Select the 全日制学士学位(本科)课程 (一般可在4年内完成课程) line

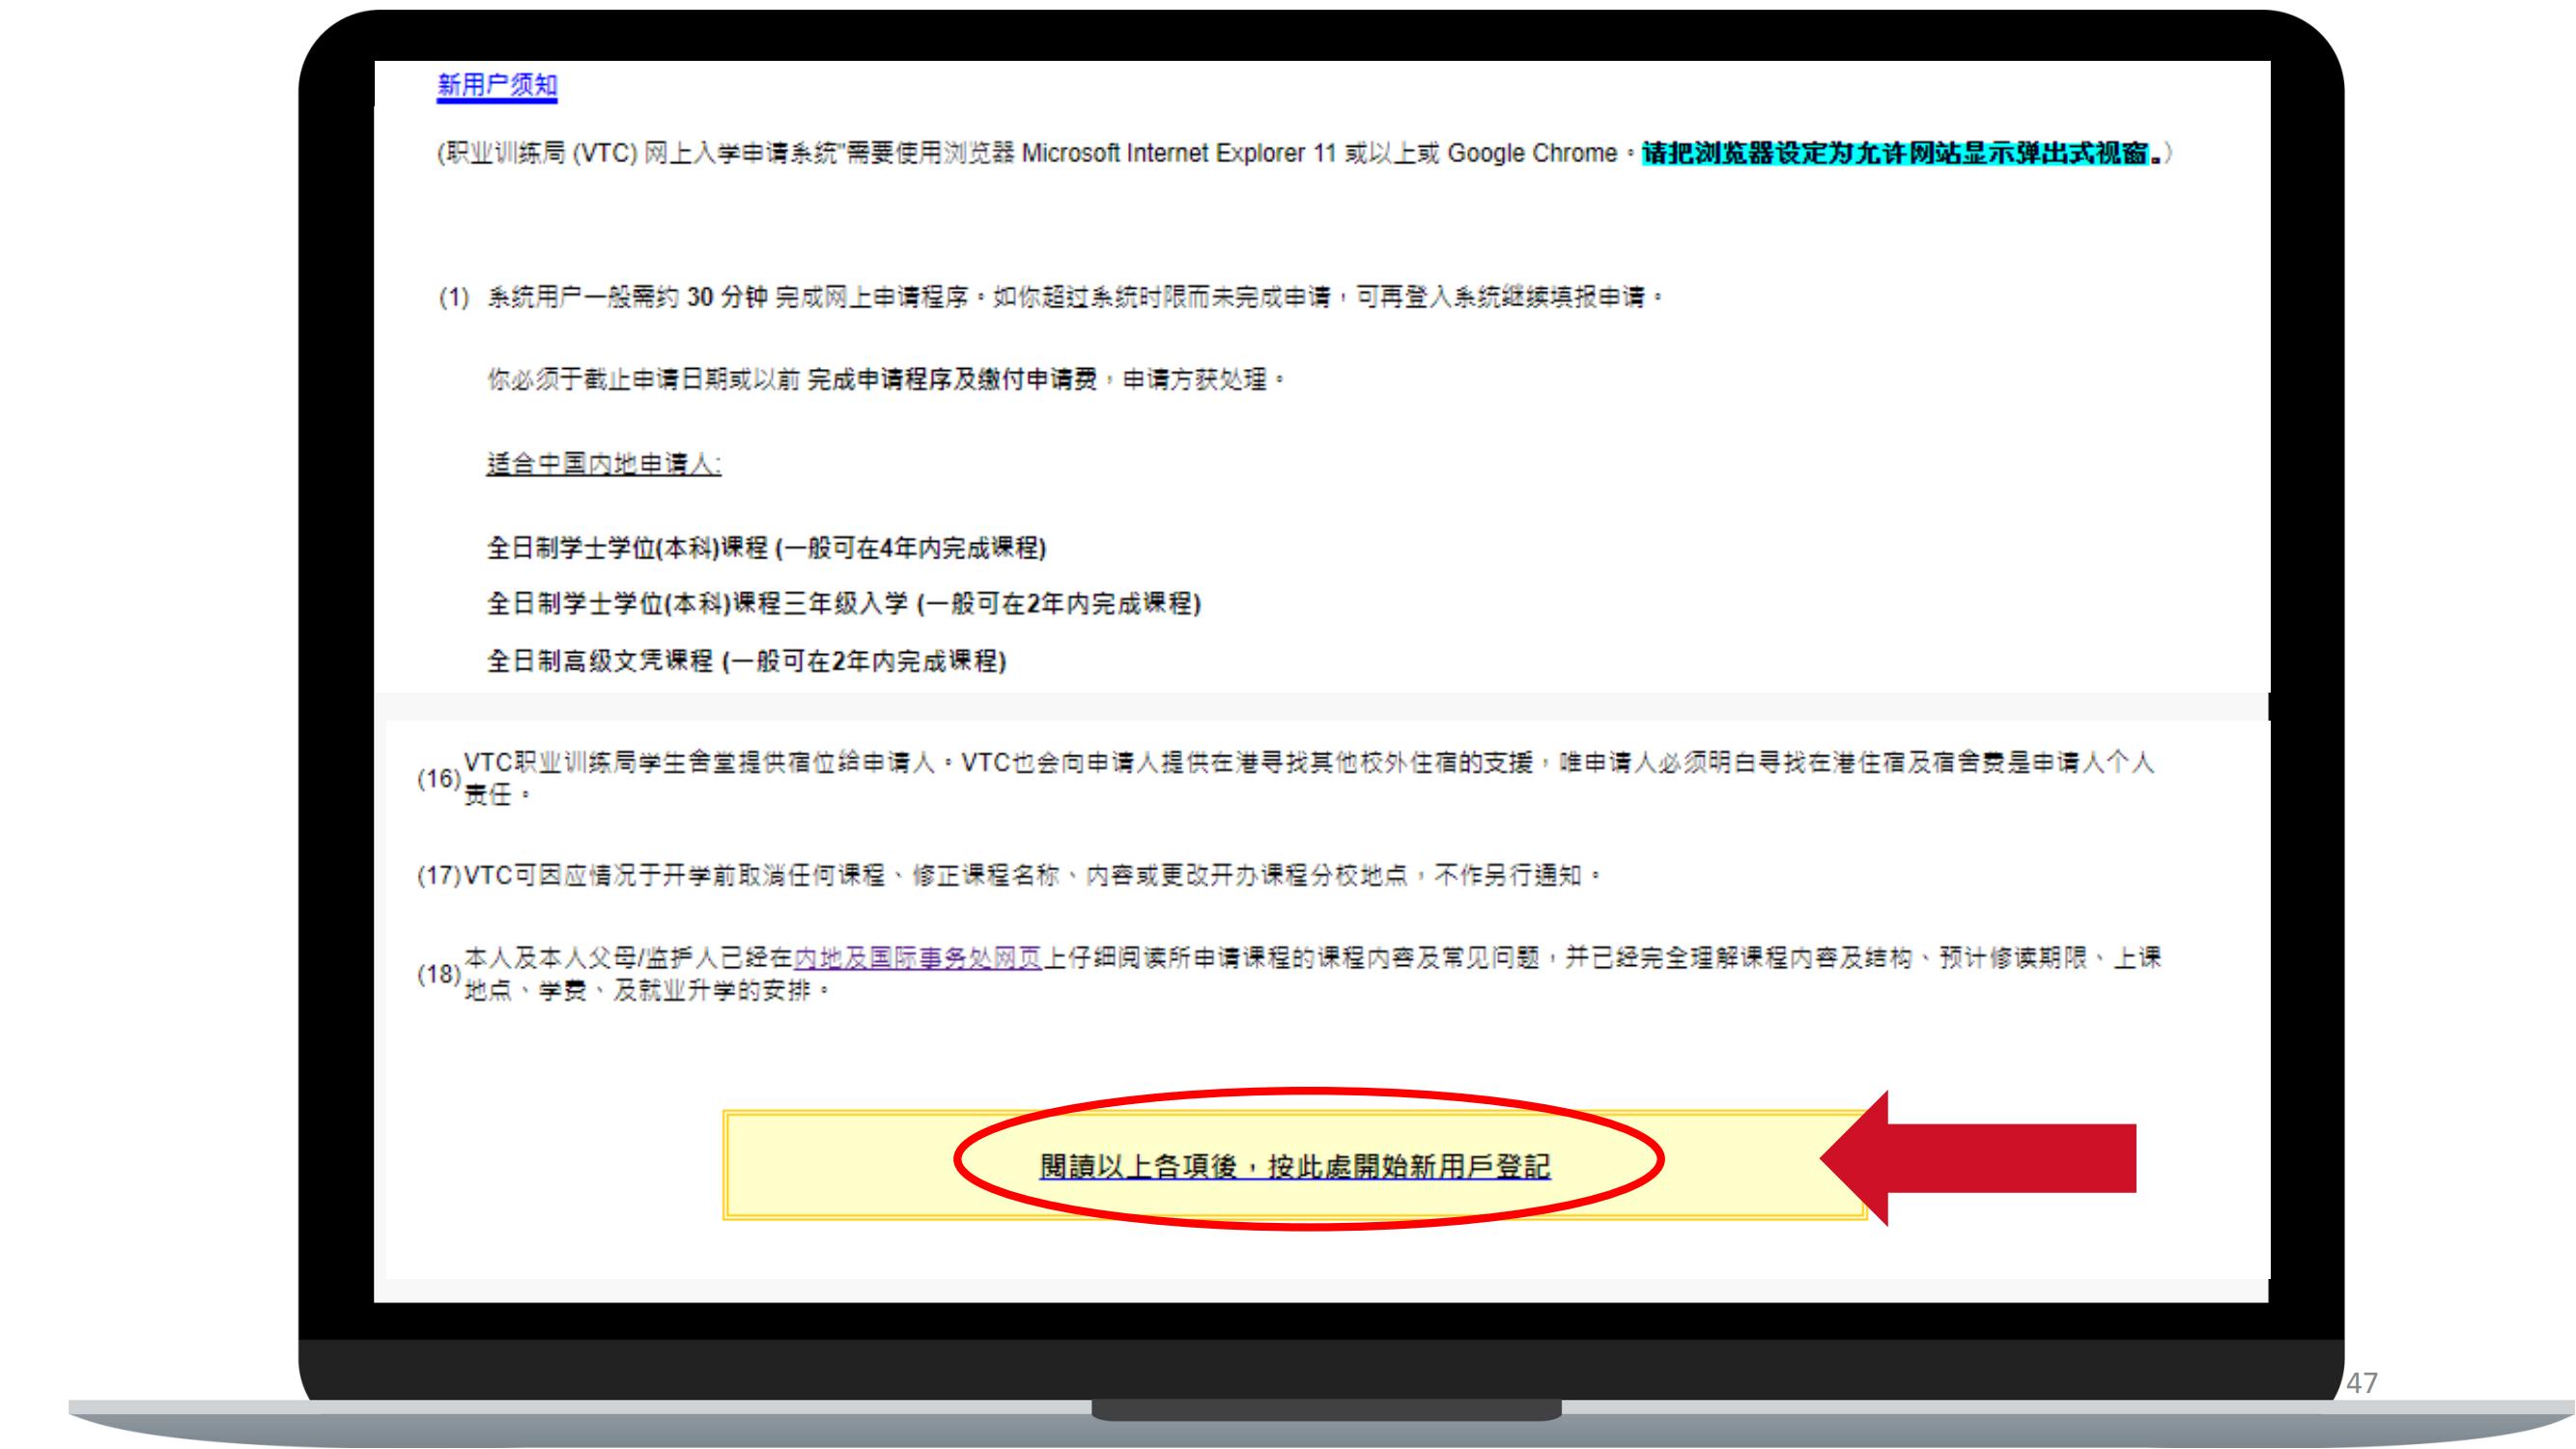(767, 548)
